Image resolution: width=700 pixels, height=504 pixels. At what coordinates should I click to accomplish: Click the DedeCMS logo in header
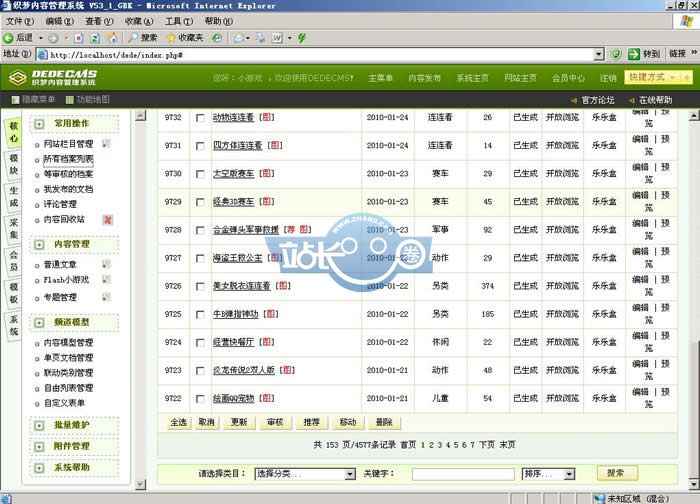54,78
